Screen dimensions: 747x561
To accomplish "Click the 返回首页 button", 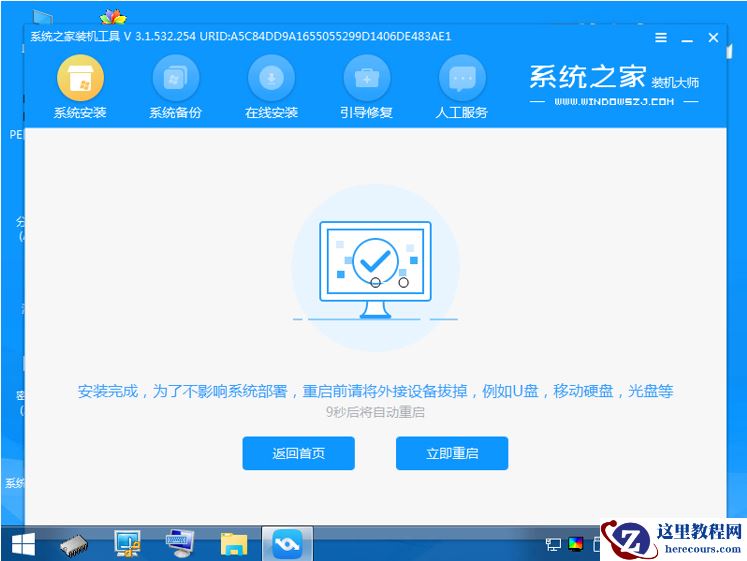I will pos(298,453).
